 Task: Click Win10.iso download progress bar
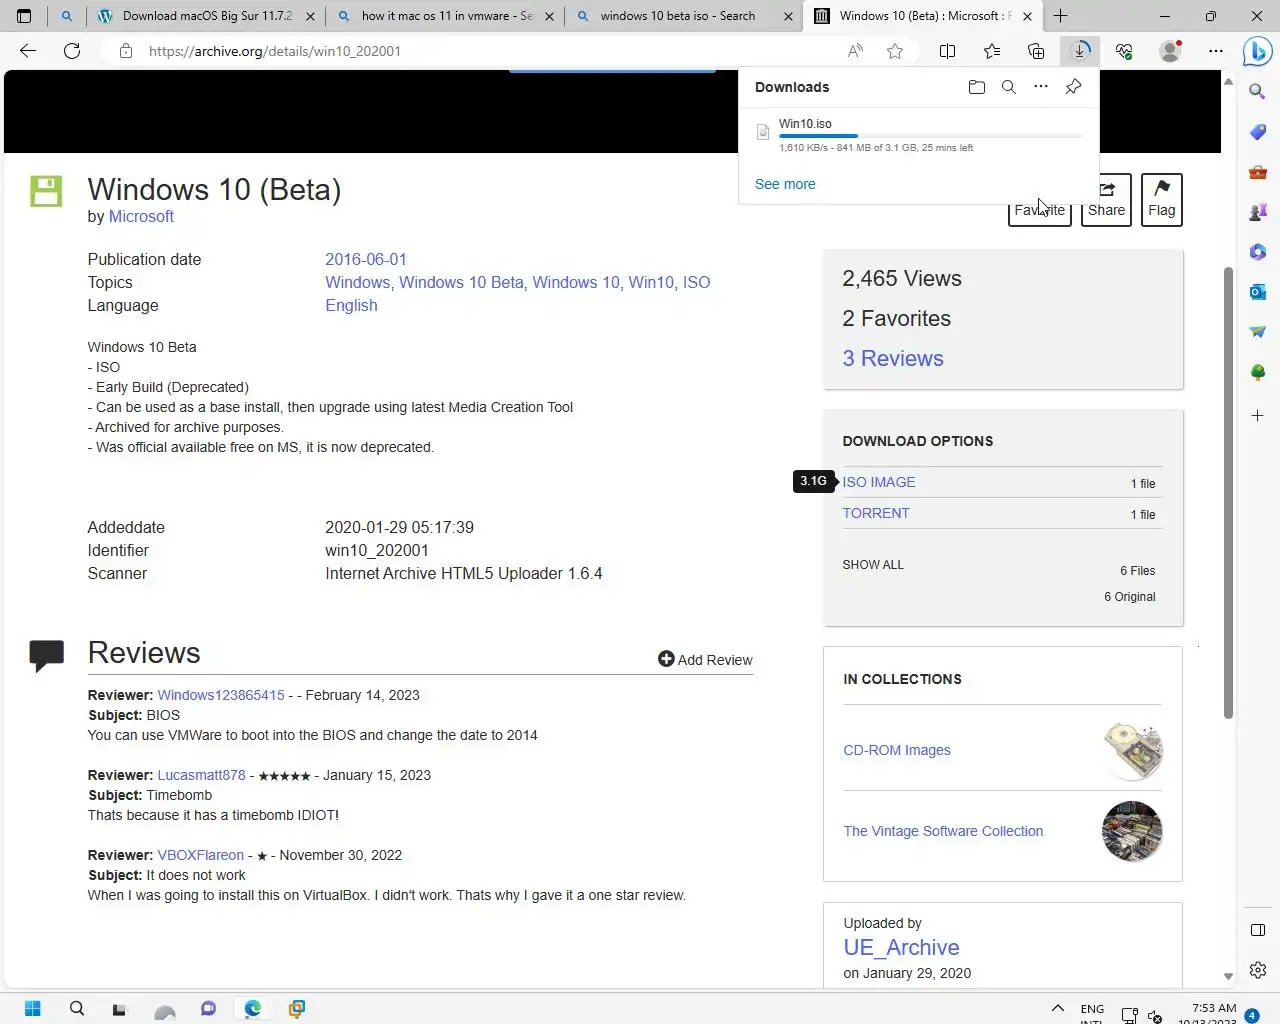pos(930,135)
